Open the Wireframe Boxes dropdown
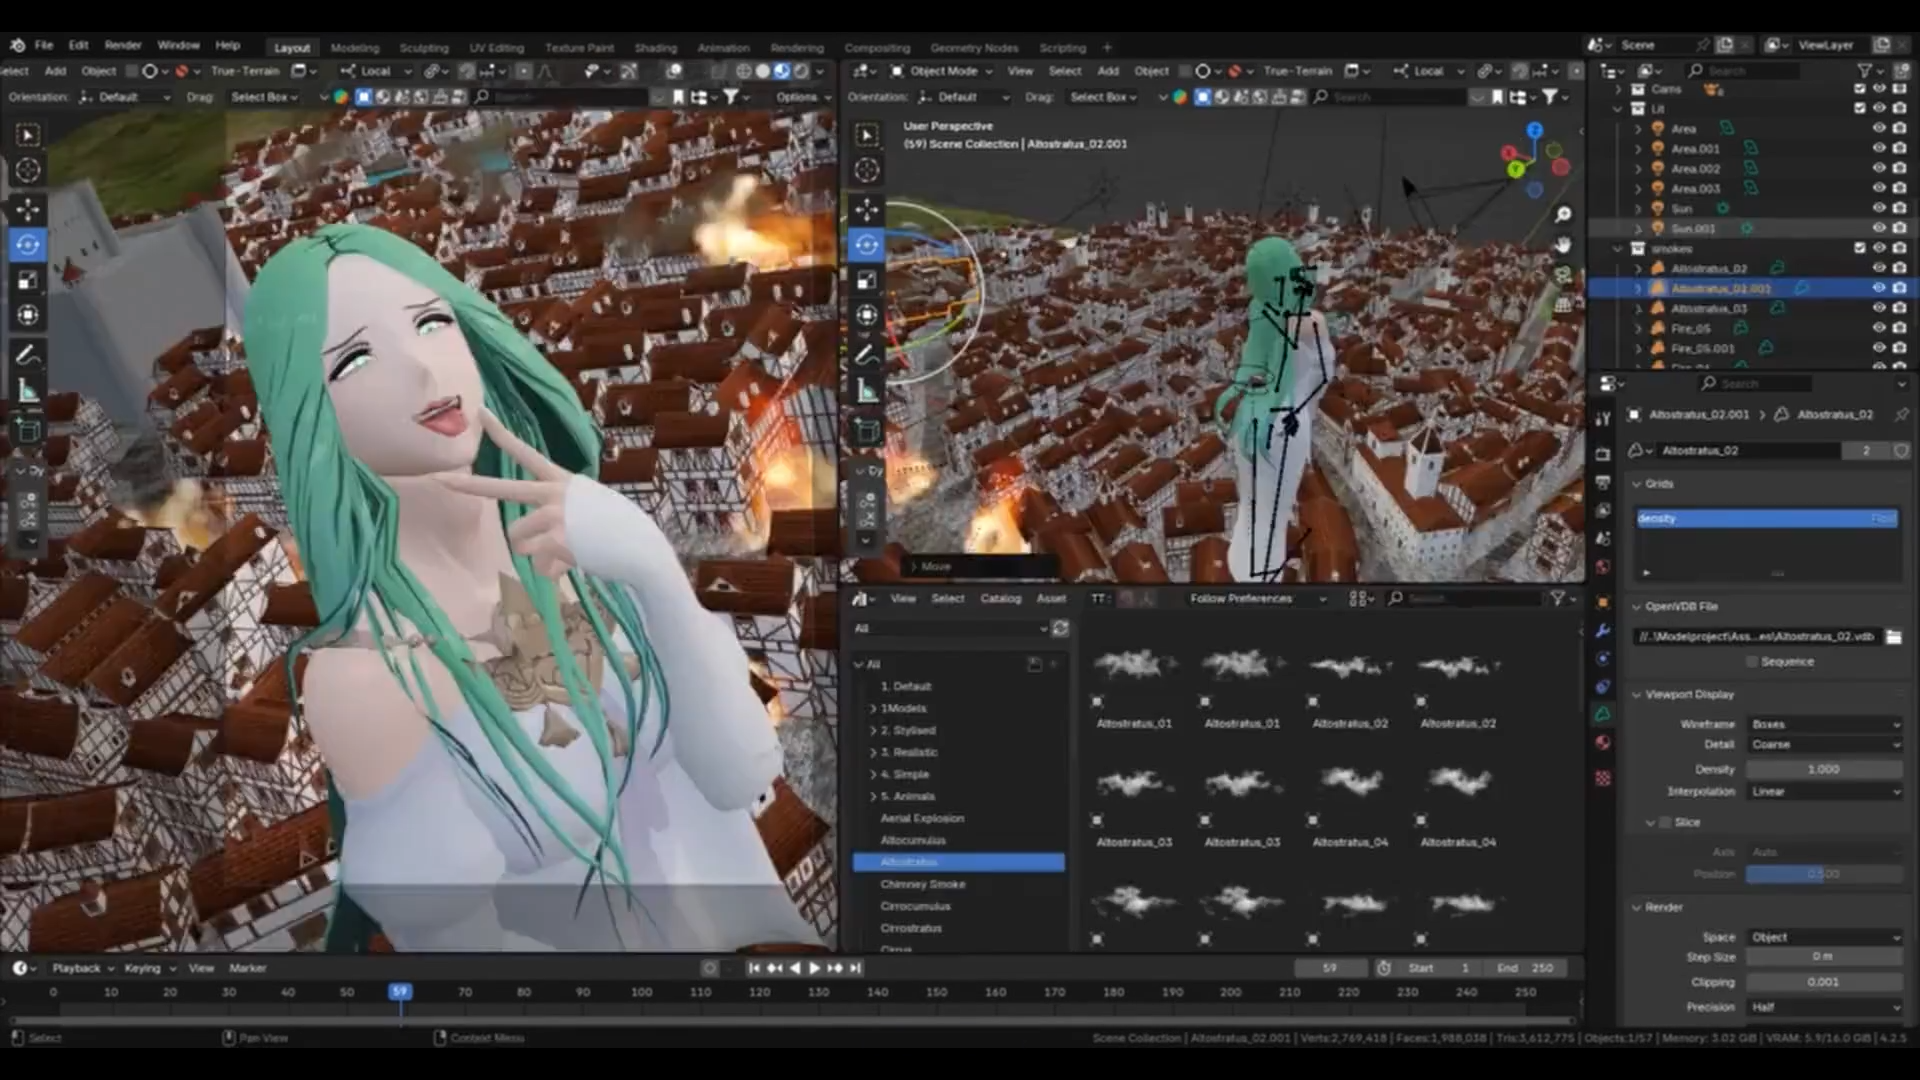 click(x=1824, y=724)
